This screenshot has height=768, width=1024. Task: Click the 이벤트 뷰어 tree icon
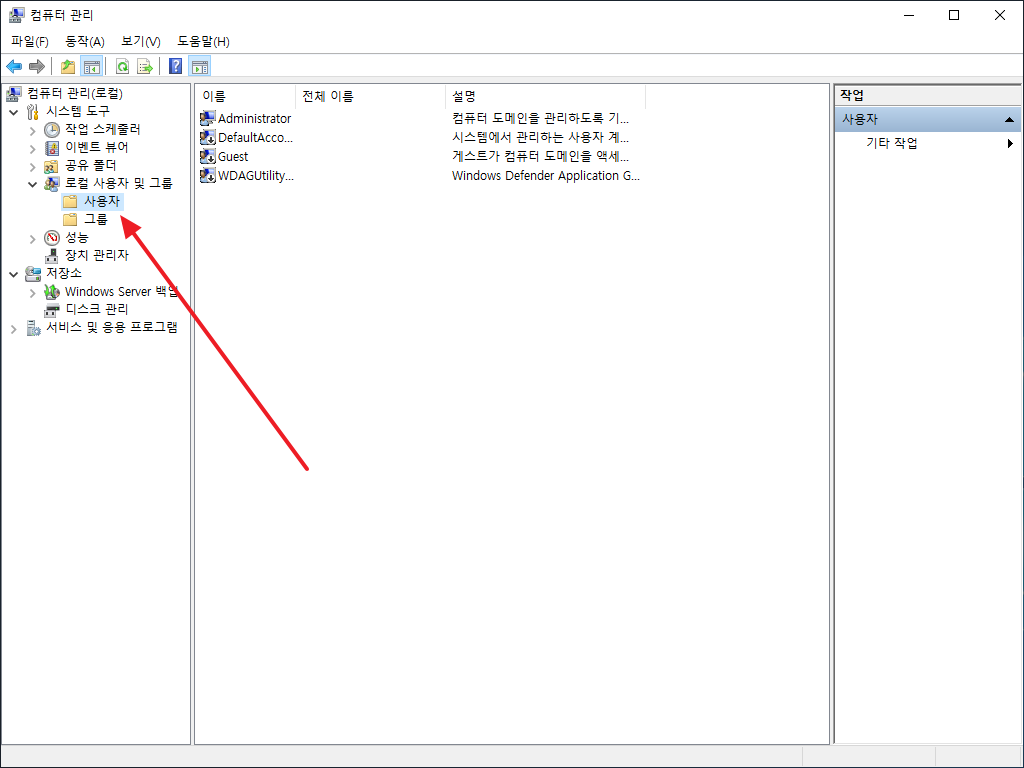point(52,148)
